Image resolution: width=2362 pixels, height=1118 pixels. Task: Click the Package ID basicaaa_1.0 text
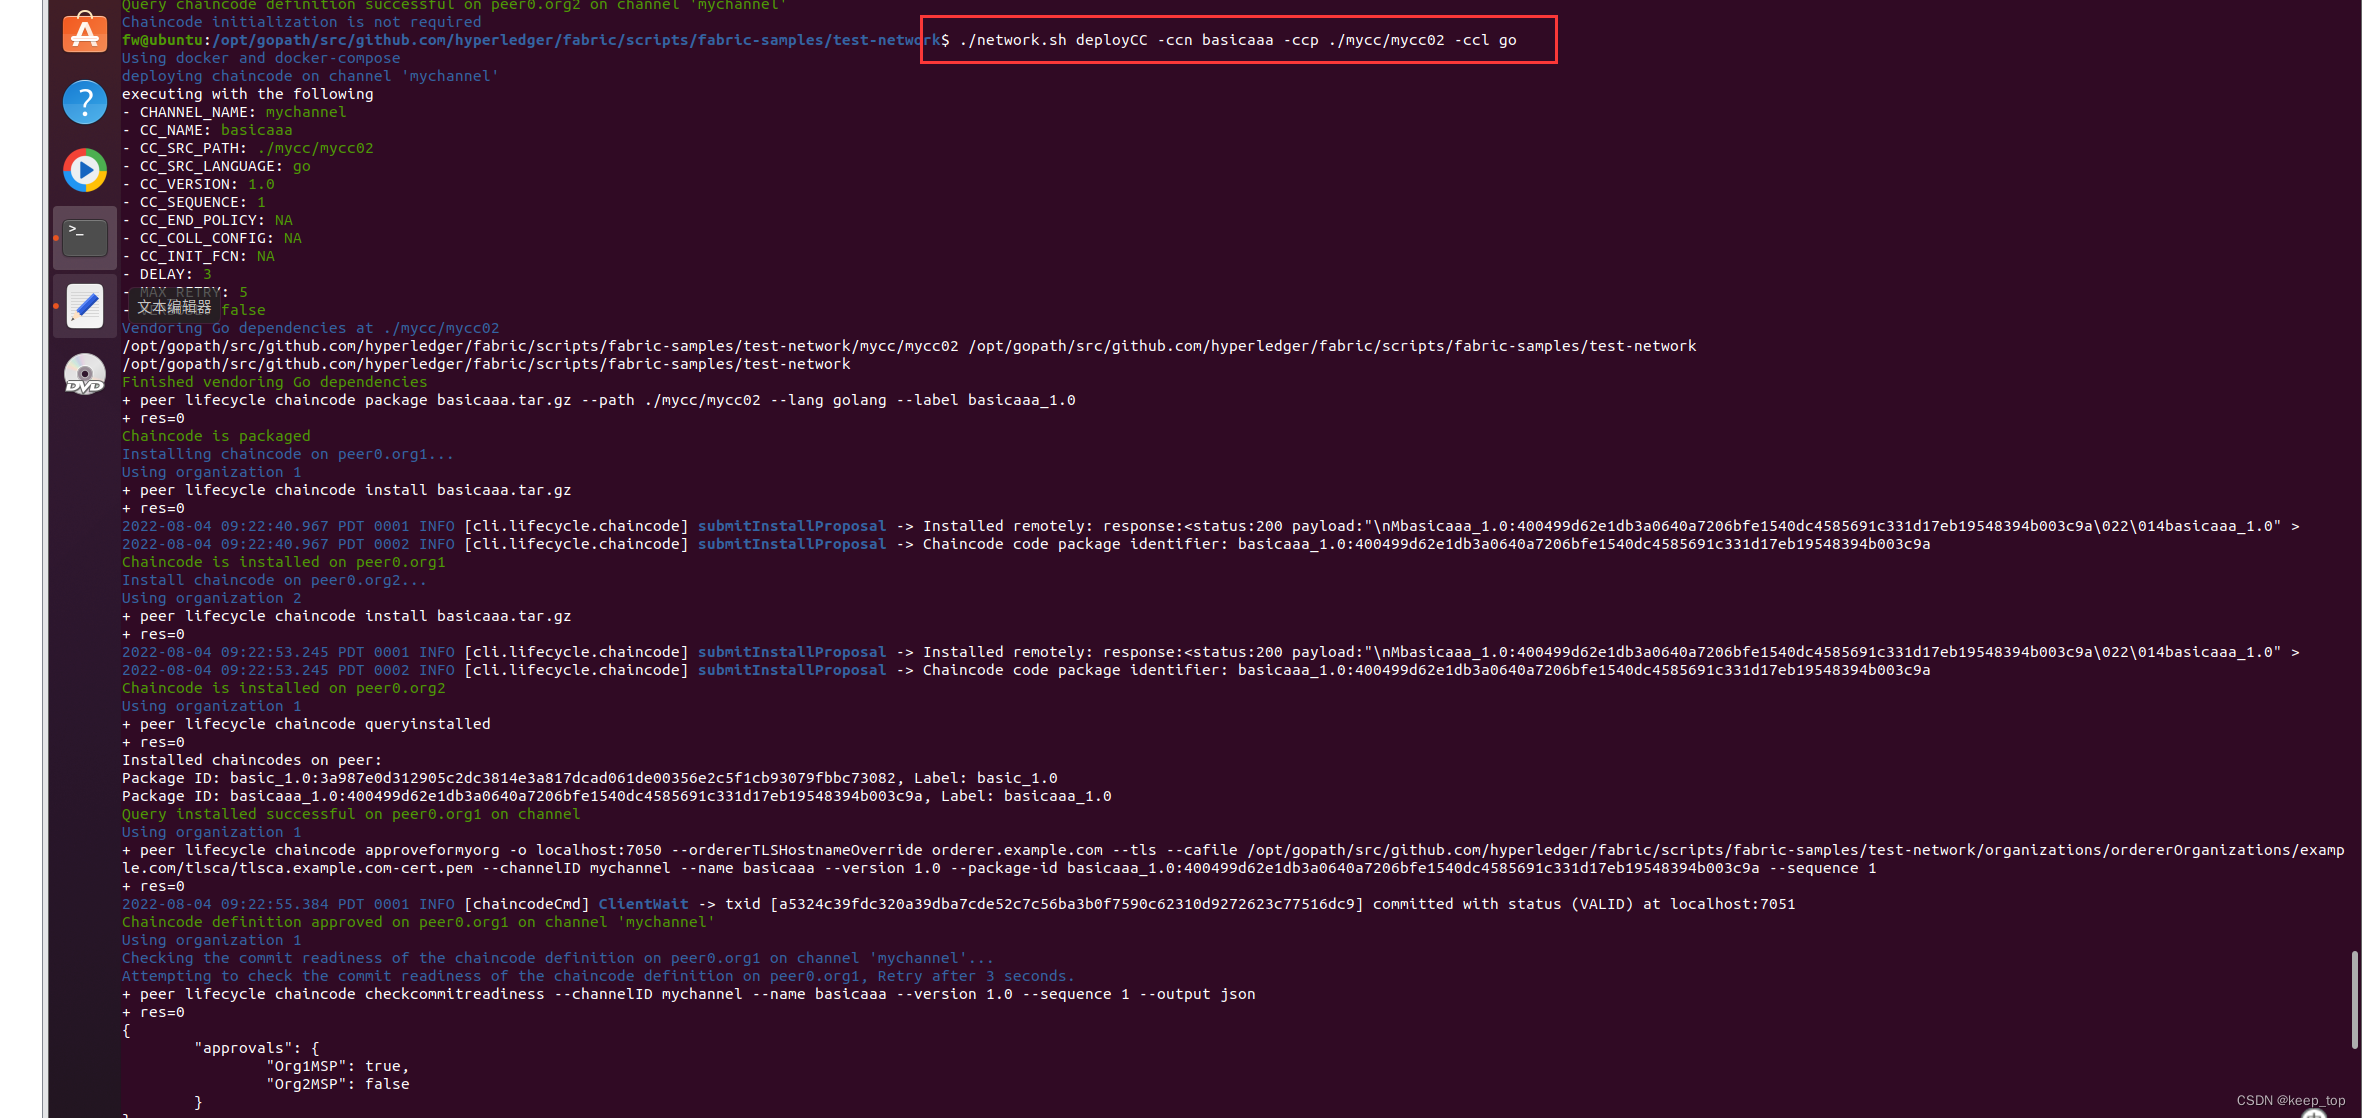coord(620,796)
